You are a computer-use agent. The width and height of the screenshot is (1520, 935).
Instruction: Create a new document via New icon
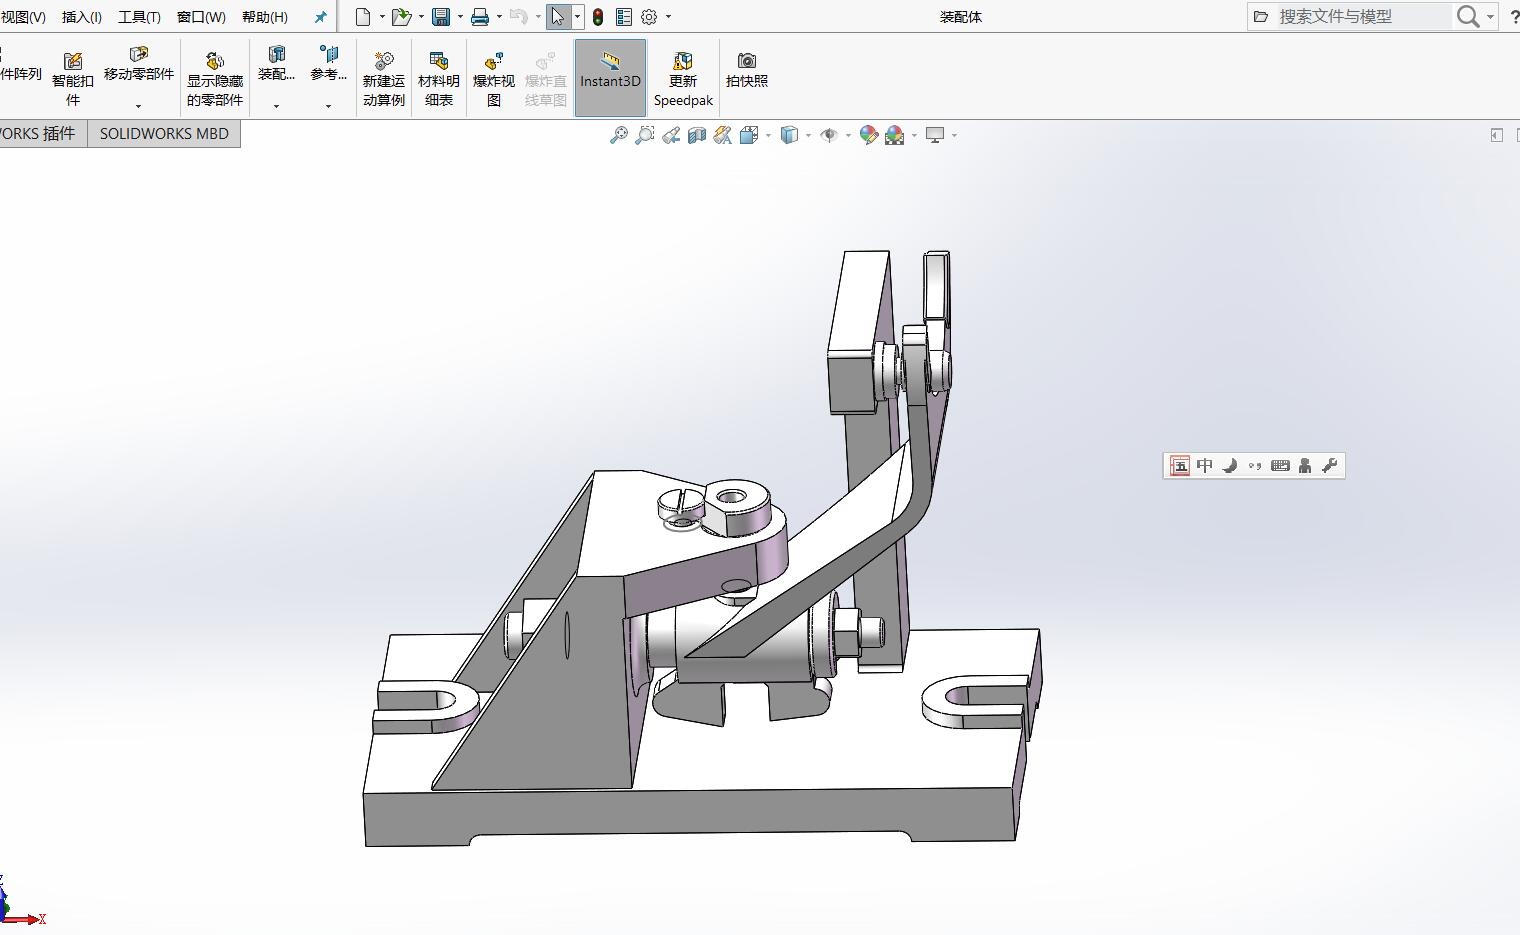363,17
